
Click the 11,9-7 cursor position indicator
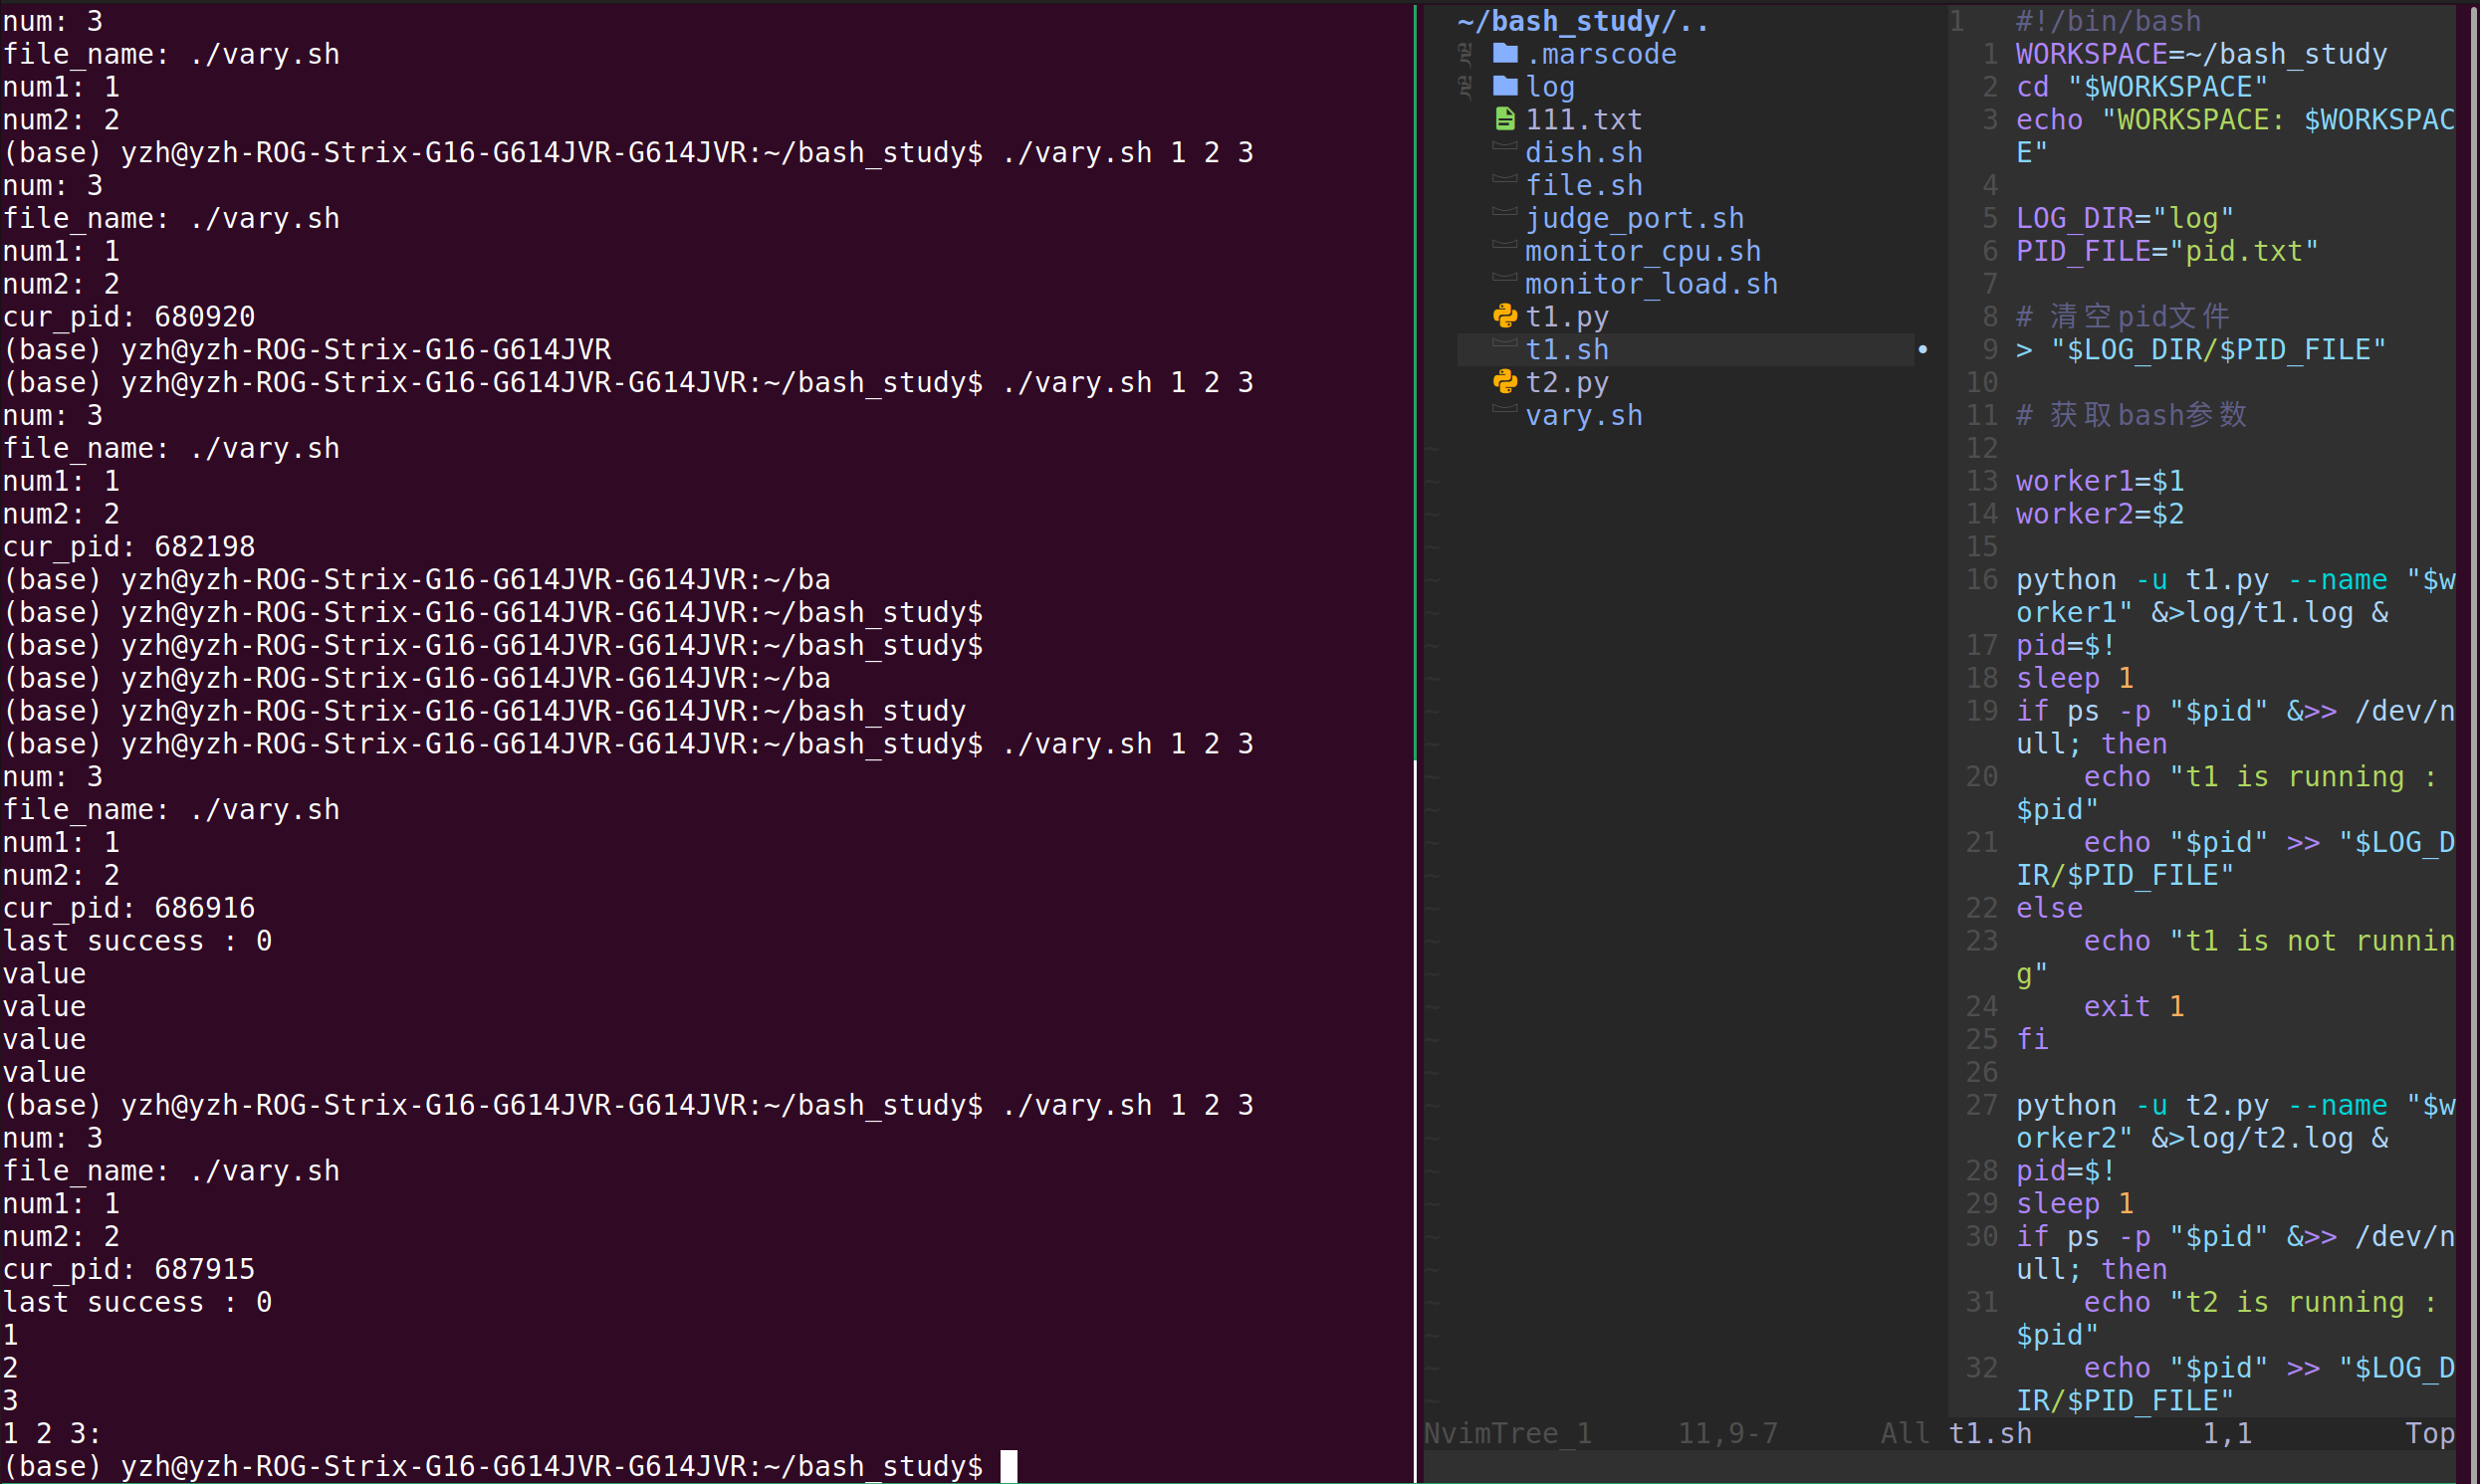1728,1434
